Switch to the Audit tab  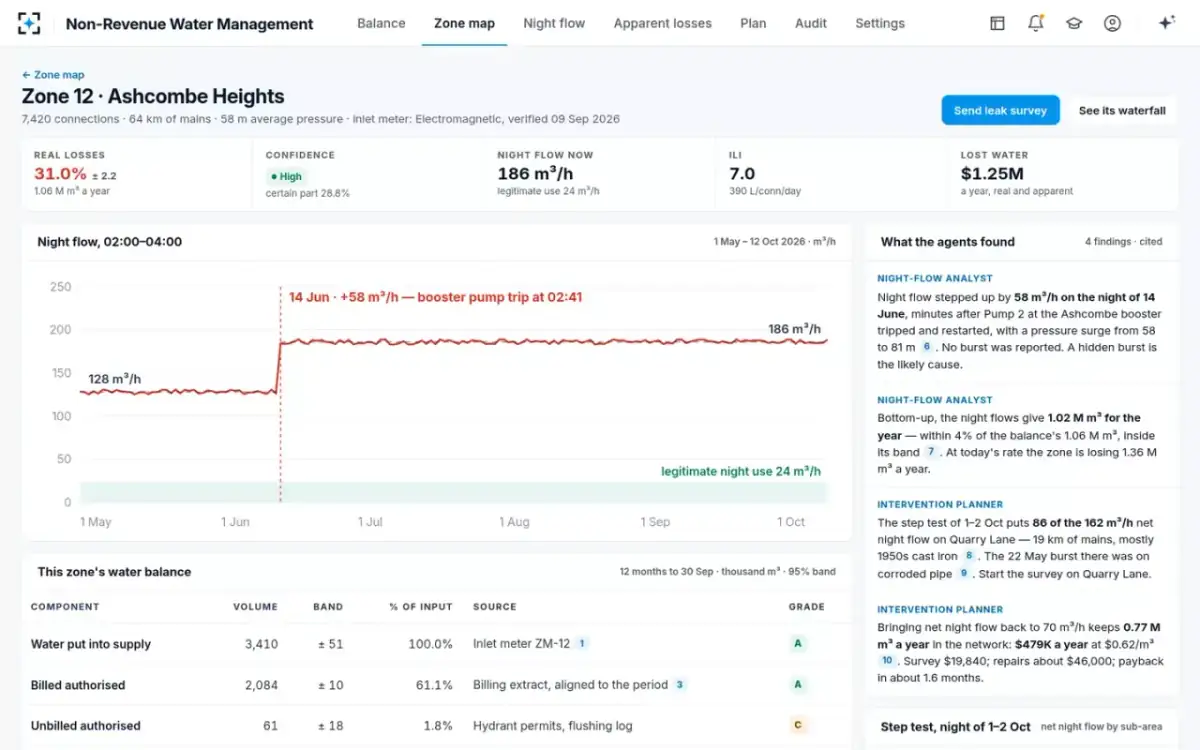[x=811, y=23]
